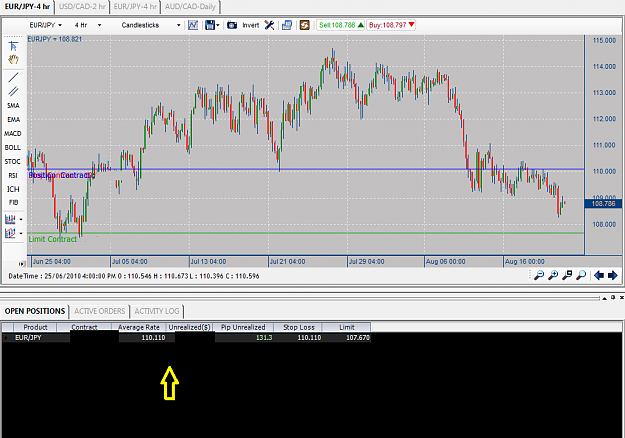Click Sell 108.786 price button
Viewport: 625px width, 438px height.
click(341, 25)
